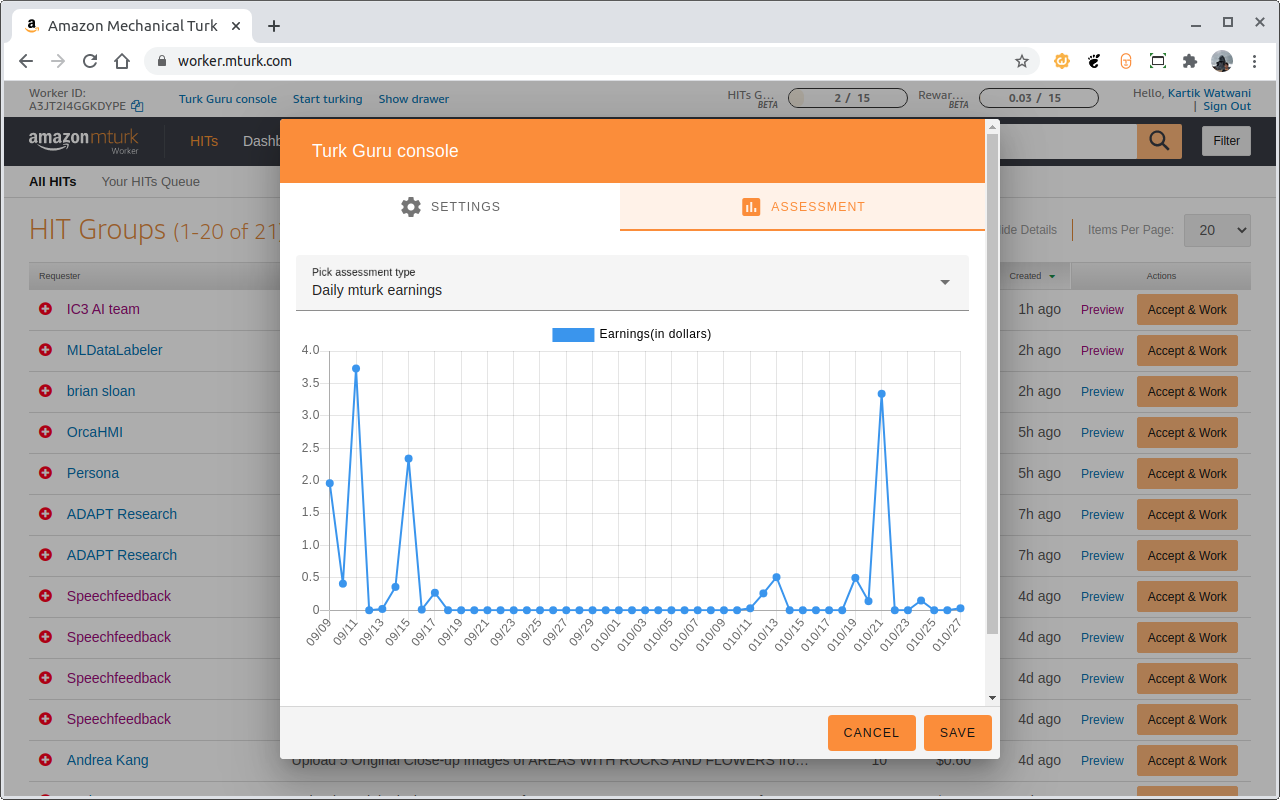Viewport: 1280px width, 800px height.
Task: Click the magnifier search button
Action: pyautogui.click(x=1159, y=141)
